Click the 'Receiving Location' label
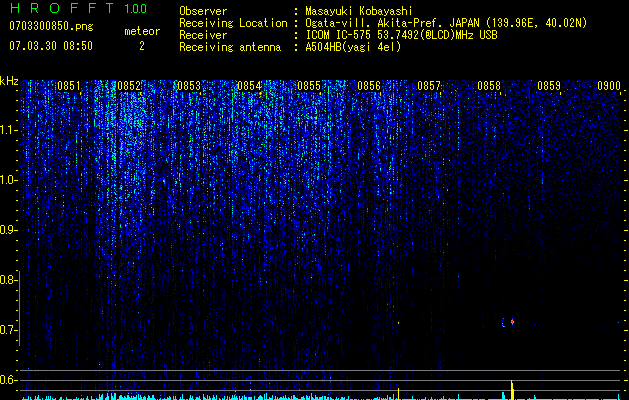Image resolution: width=629 pixels, height=400 pixels. pos(233,23)
